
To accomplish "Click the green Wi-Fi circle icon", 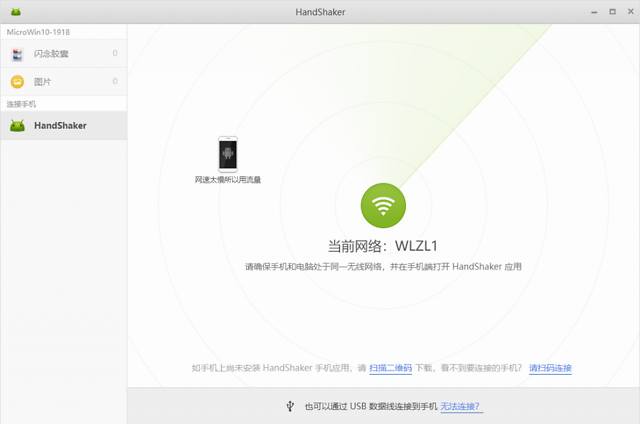I will point(383,205).
